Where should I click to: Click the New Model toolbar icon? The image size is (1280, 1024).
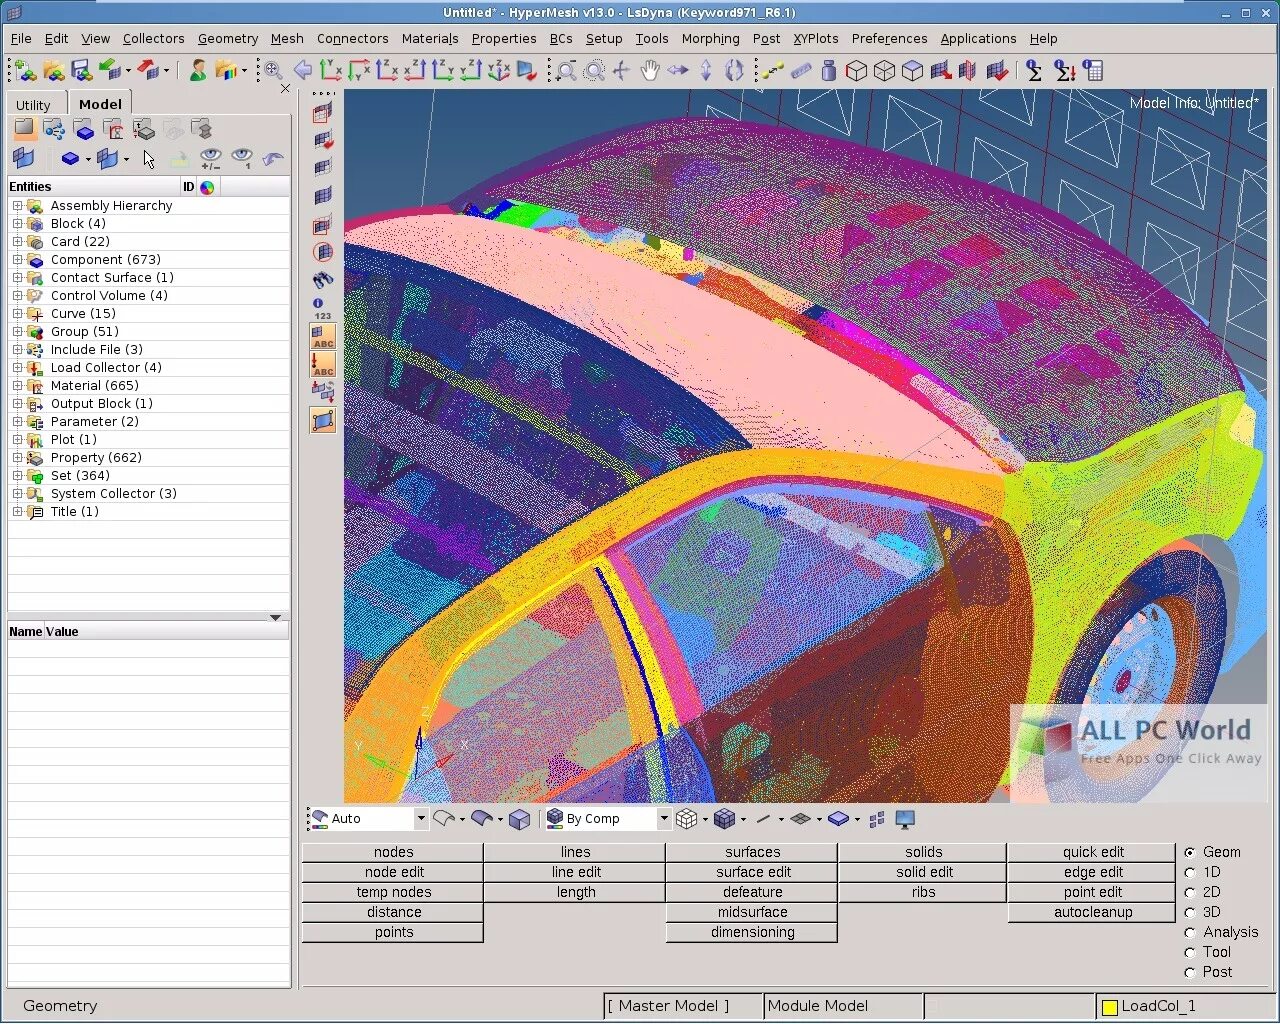point(25,71)
